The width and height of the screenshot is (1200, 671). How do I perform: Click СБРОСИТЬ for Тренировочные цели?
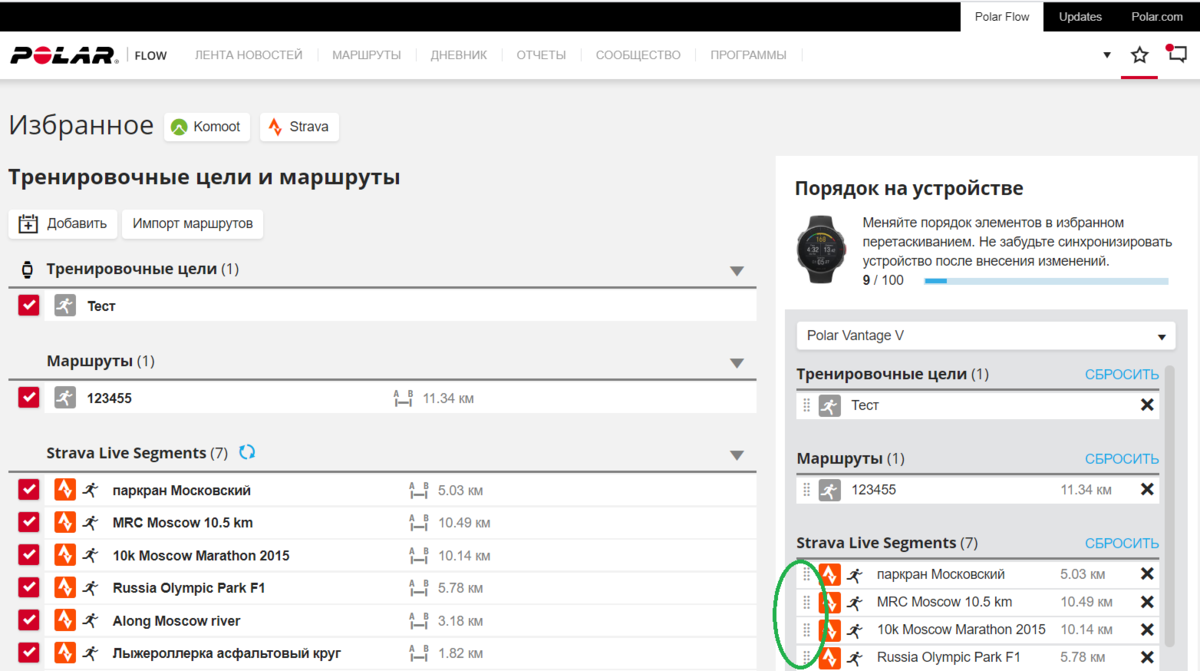1122,374
